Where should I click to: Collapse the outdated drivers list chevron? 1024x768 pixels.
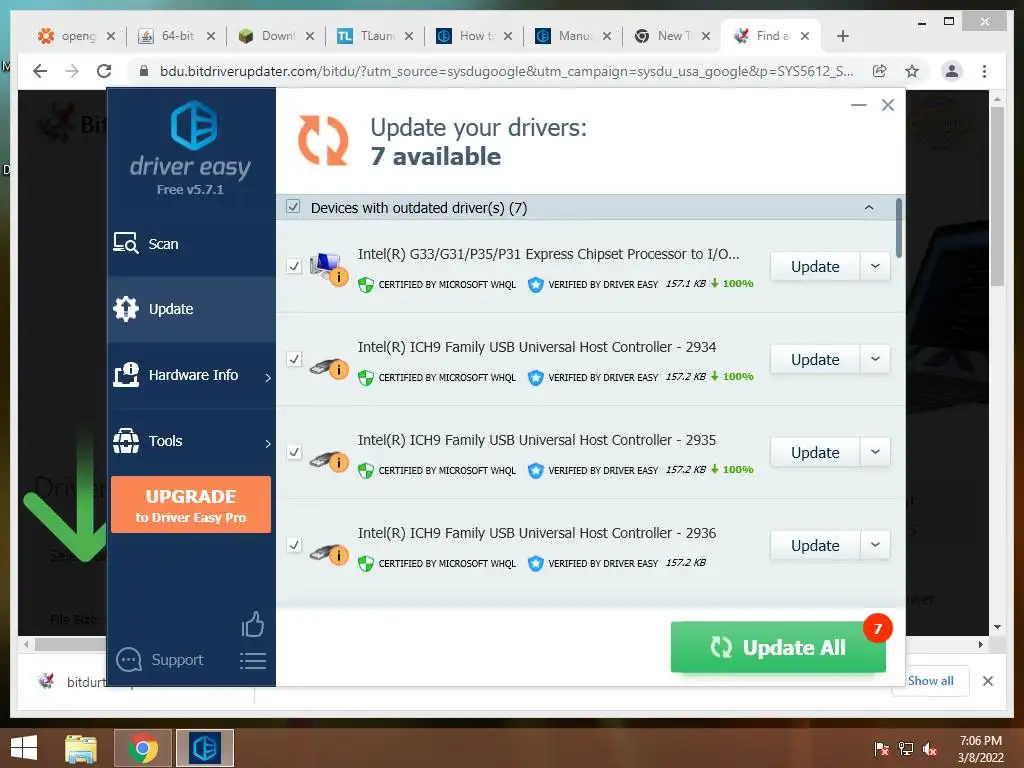(x=869, y=208)
